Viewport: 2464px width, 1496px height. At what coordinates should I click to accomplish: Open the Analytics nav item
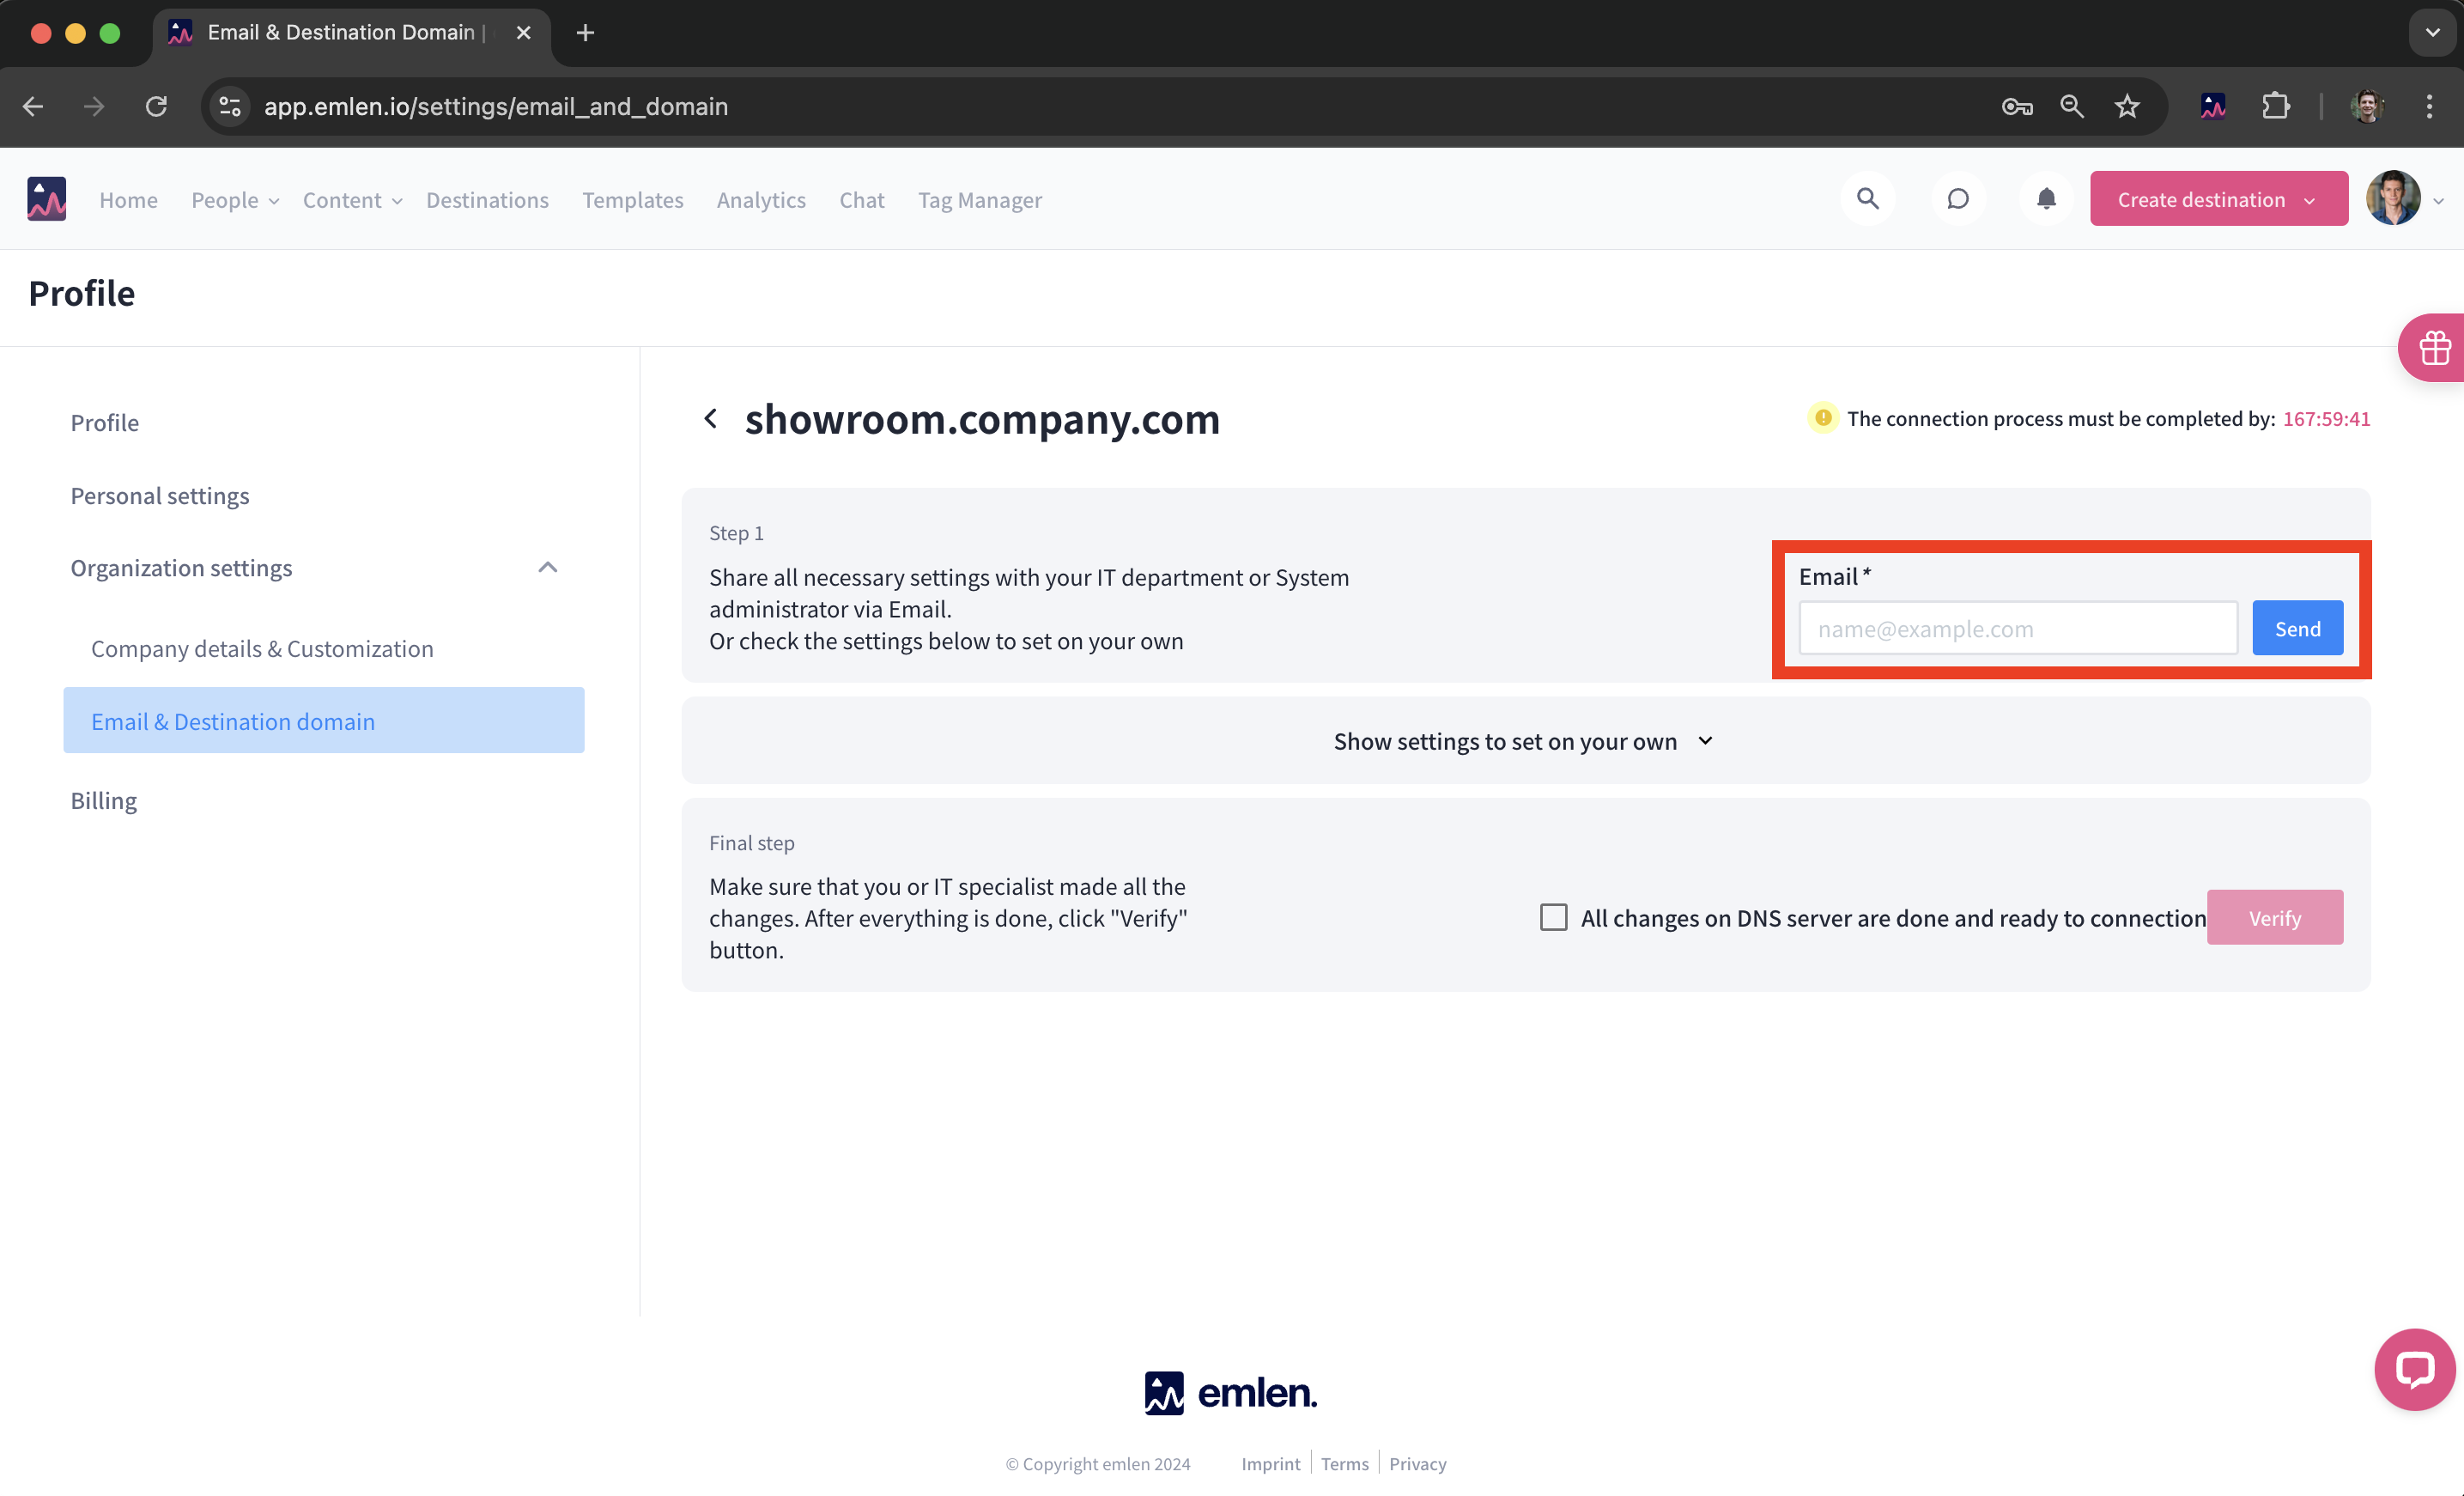[760, 200]
